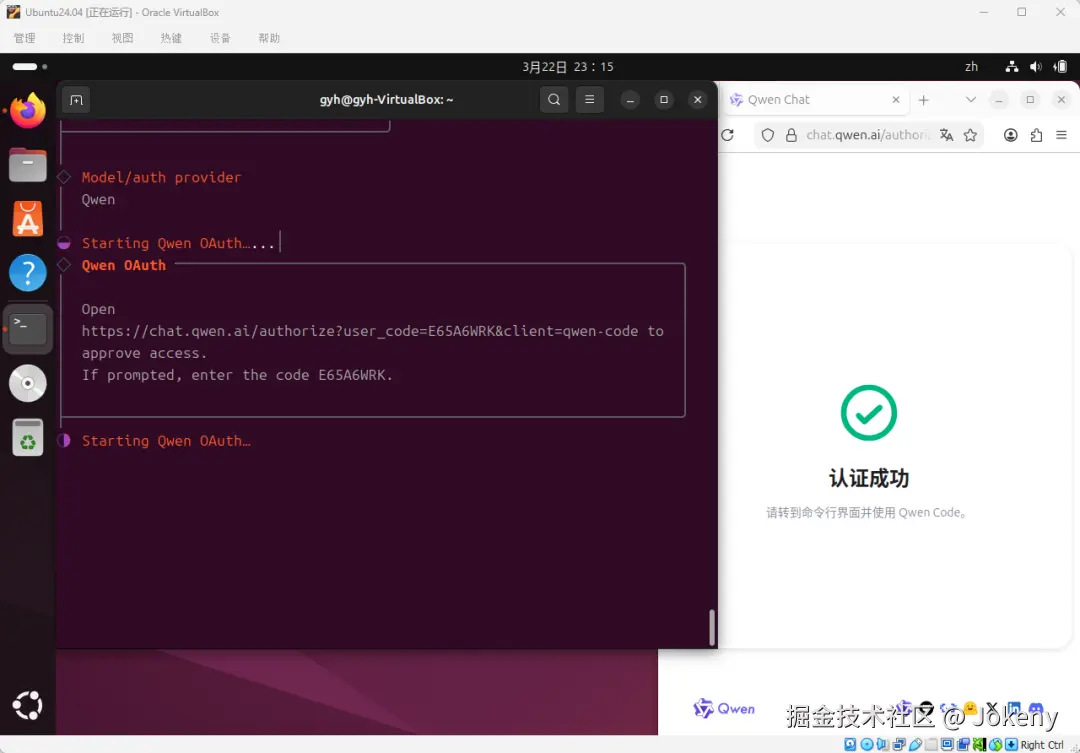This screenshot has height=753, width=1080.
Task: Click the VirtualBox network status icon
Action: point(899,745)
